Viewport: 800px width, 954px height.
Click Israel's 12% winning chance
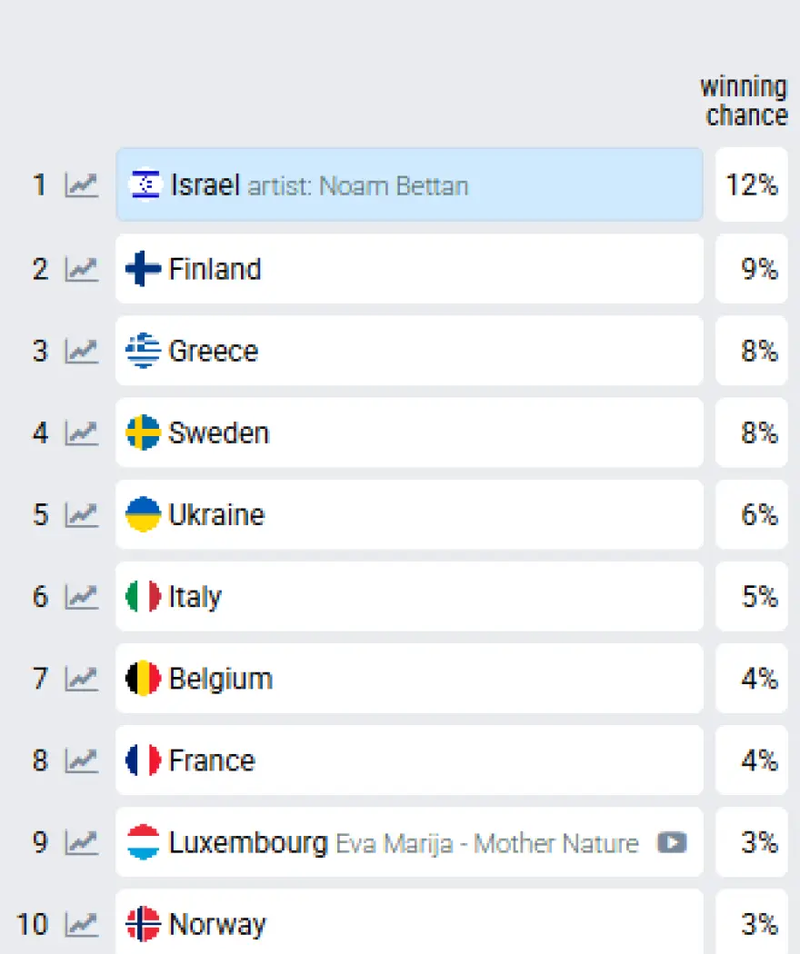point(751,185)
